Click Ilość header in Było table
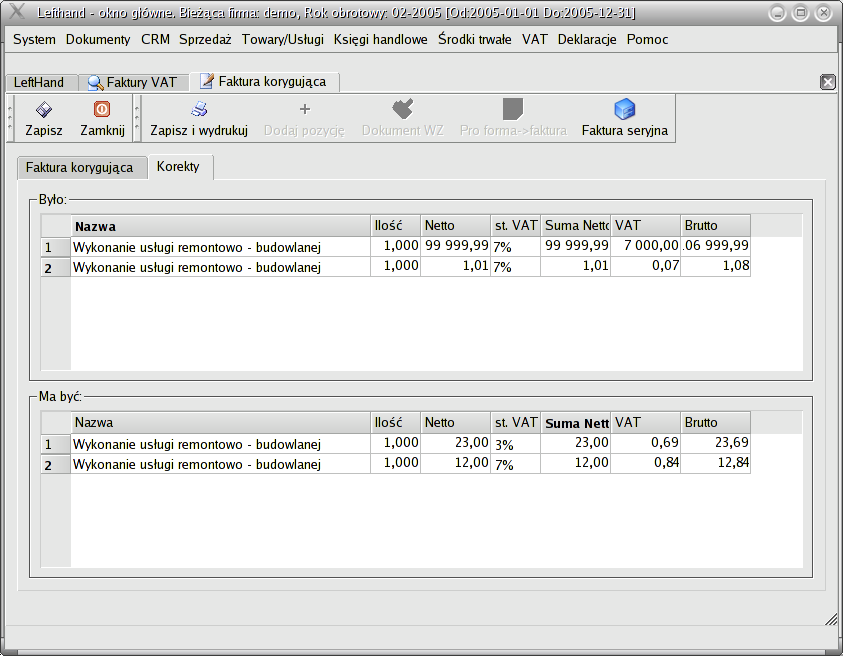 tap(395, 226)
